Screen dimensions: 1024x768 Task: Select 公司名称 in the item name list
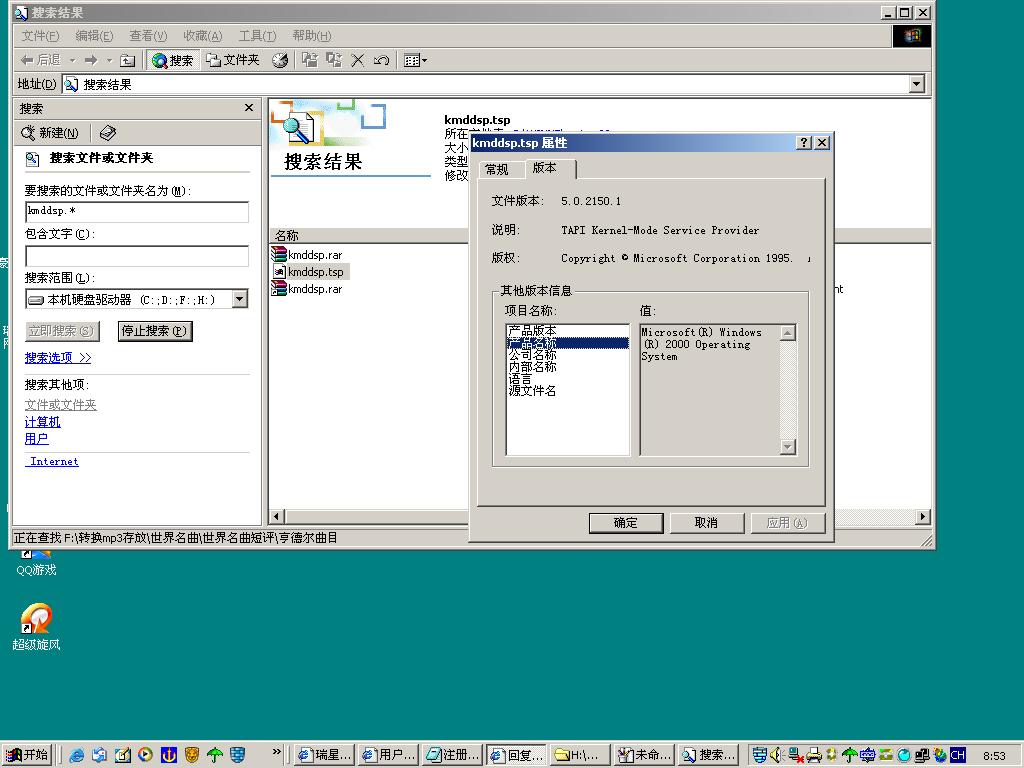(x=532, y=355)
